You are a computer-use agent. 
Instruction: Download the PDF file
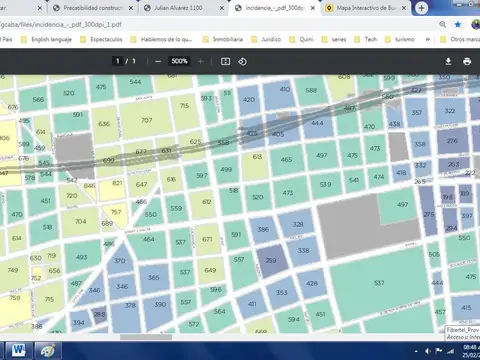point(448,61)
